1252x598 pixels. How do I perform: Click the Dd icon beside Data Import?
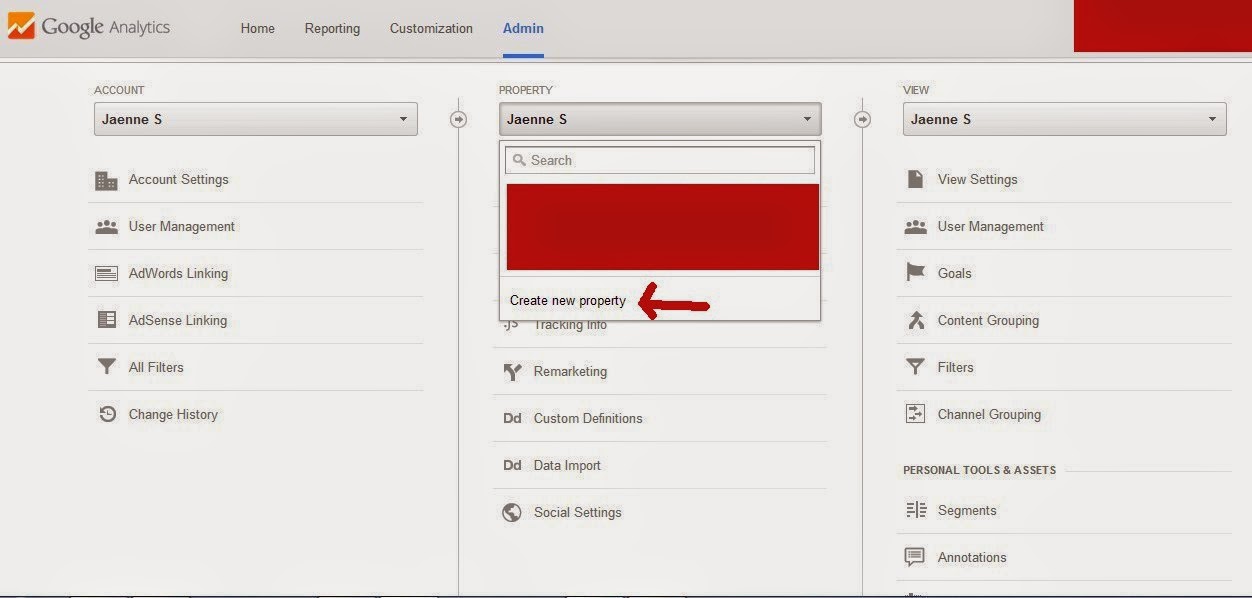coord(512,466)
